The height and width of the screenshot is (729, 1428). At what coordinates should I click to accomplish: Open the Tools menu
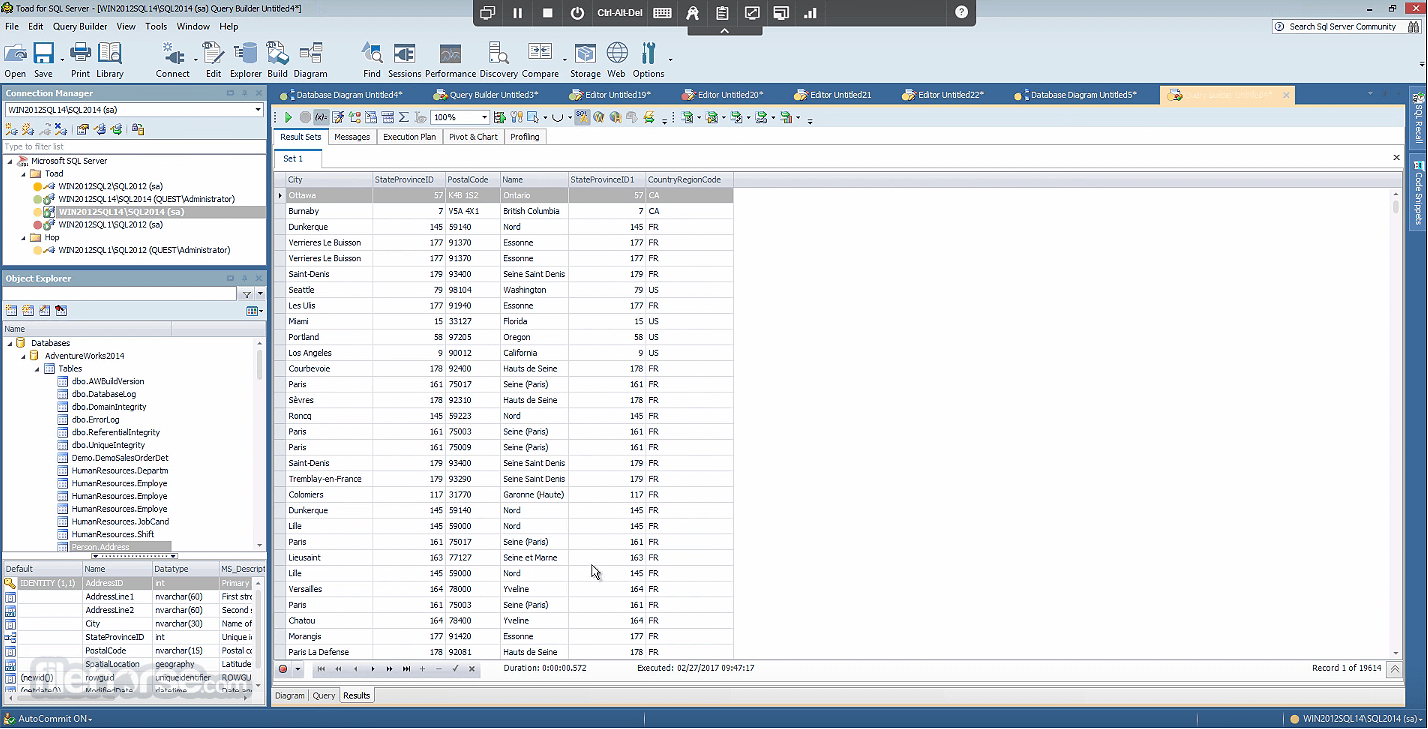point(156,27)
